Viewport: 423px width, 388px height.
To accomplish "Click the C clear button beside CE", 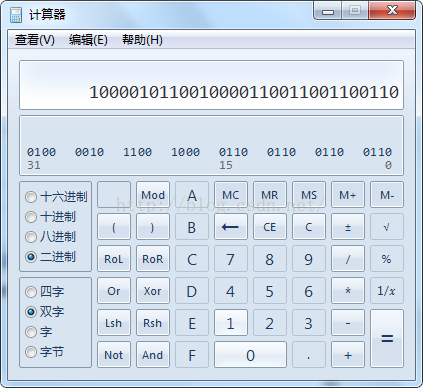I will tap(309, 227).
